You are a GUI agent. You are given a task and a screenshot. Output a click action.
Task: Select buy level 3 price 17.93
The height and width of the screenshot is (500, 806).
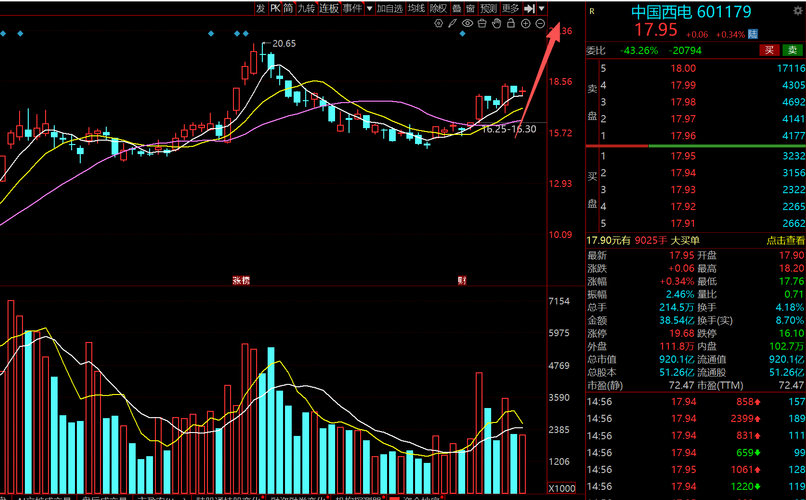[683, 190]
